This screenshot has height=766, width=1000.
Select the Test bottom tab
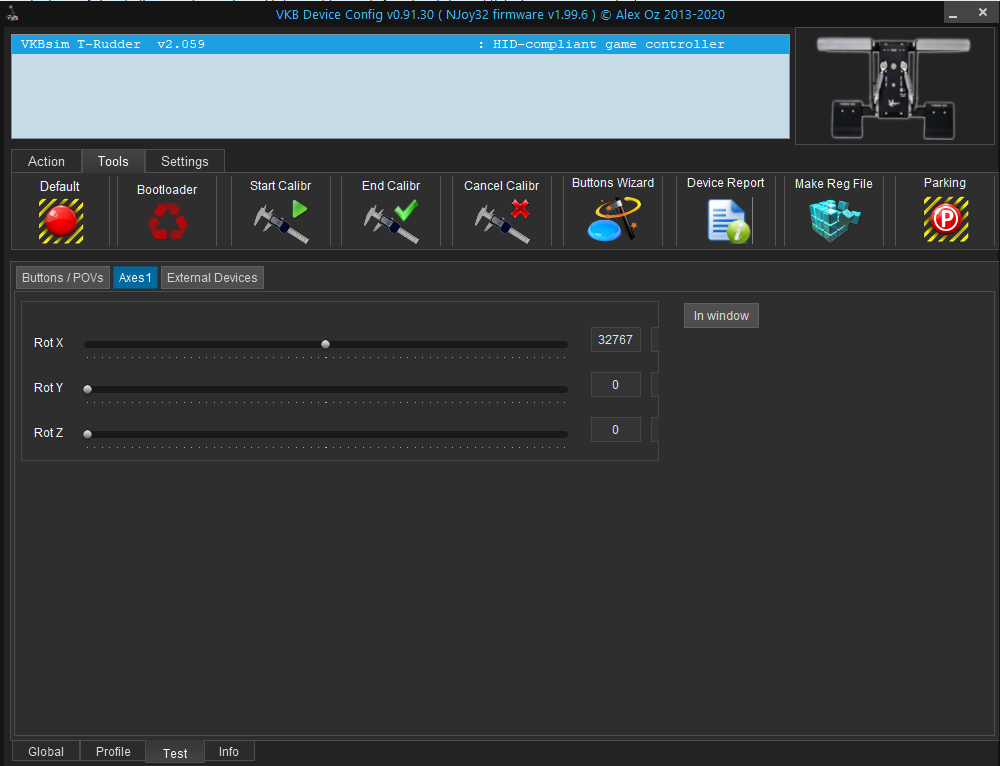pyautogui.click(x=175, y=753)
